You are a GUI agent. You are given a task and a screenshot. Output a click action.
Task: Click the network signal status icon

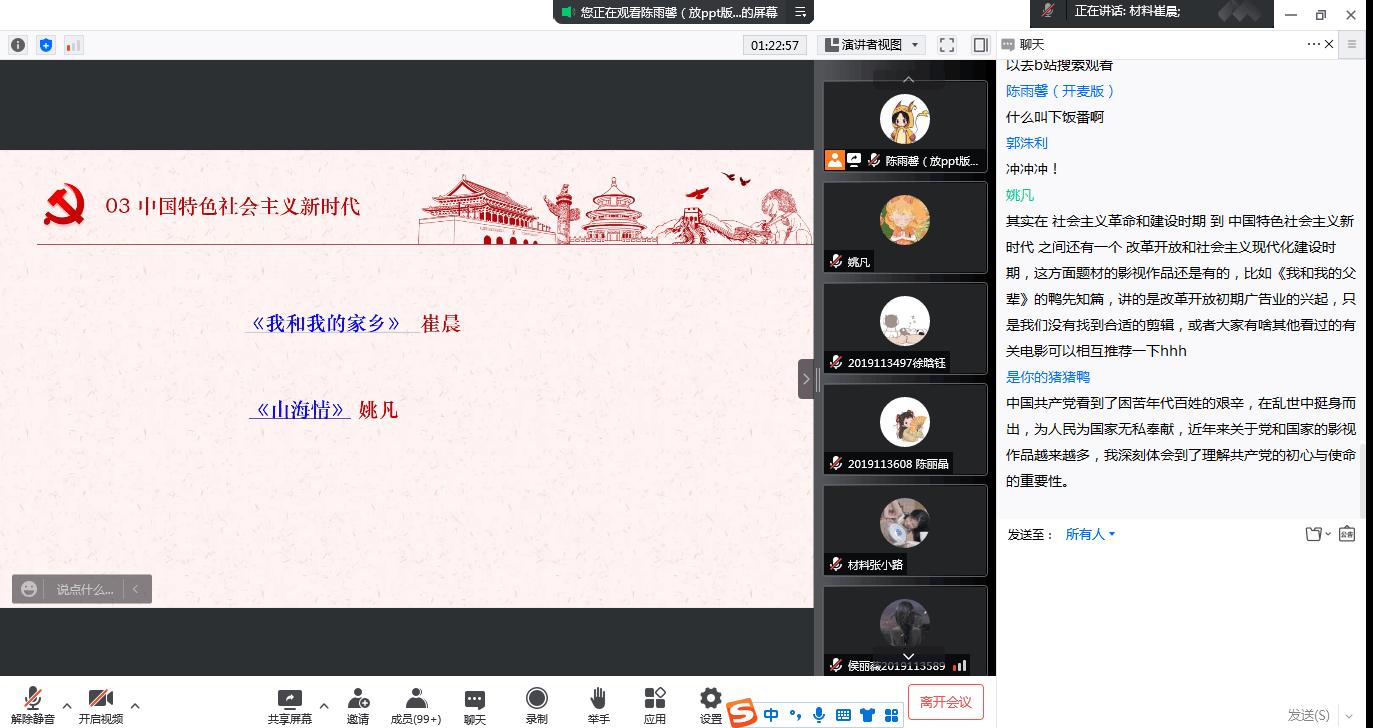74,45
